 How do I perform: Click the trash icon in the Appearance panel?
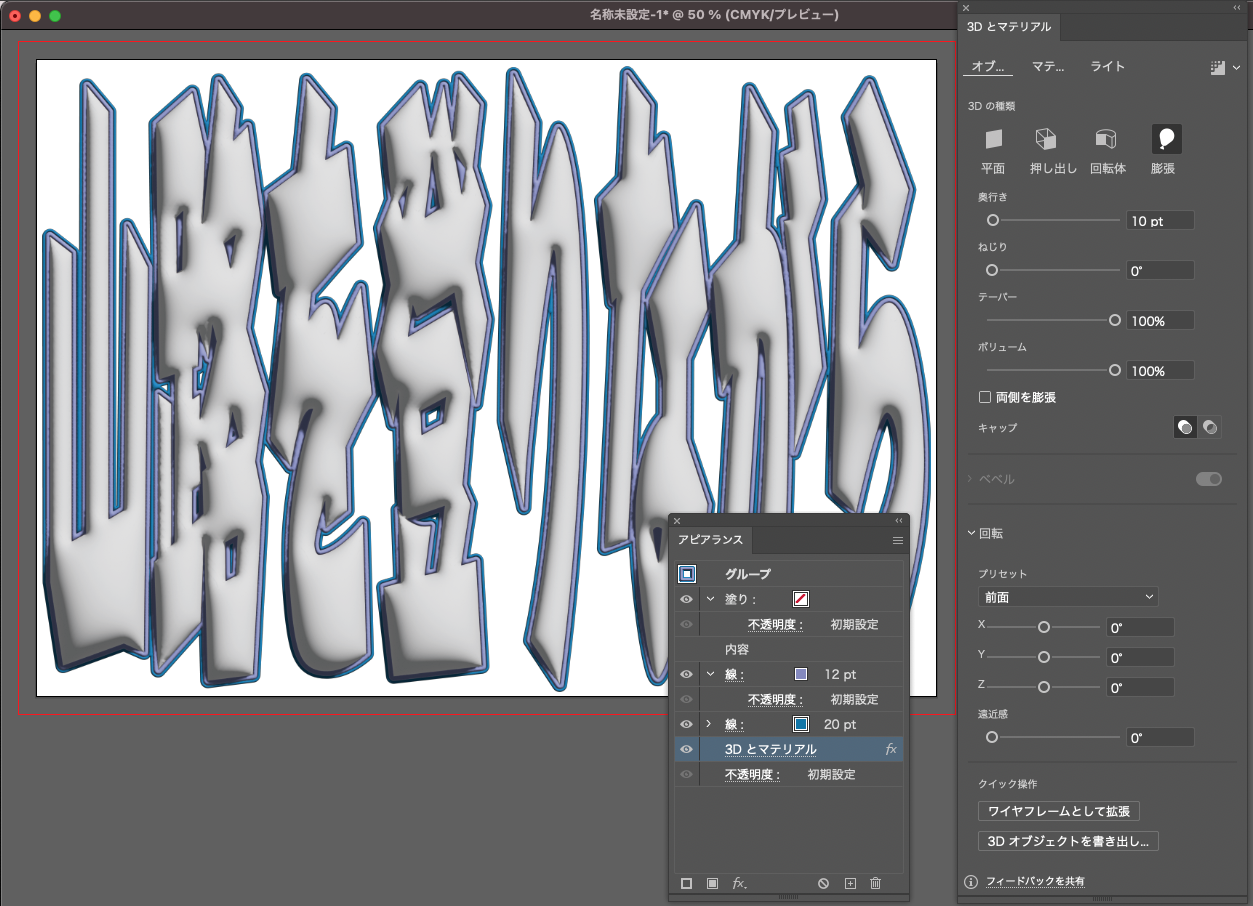tap(875, 883)
